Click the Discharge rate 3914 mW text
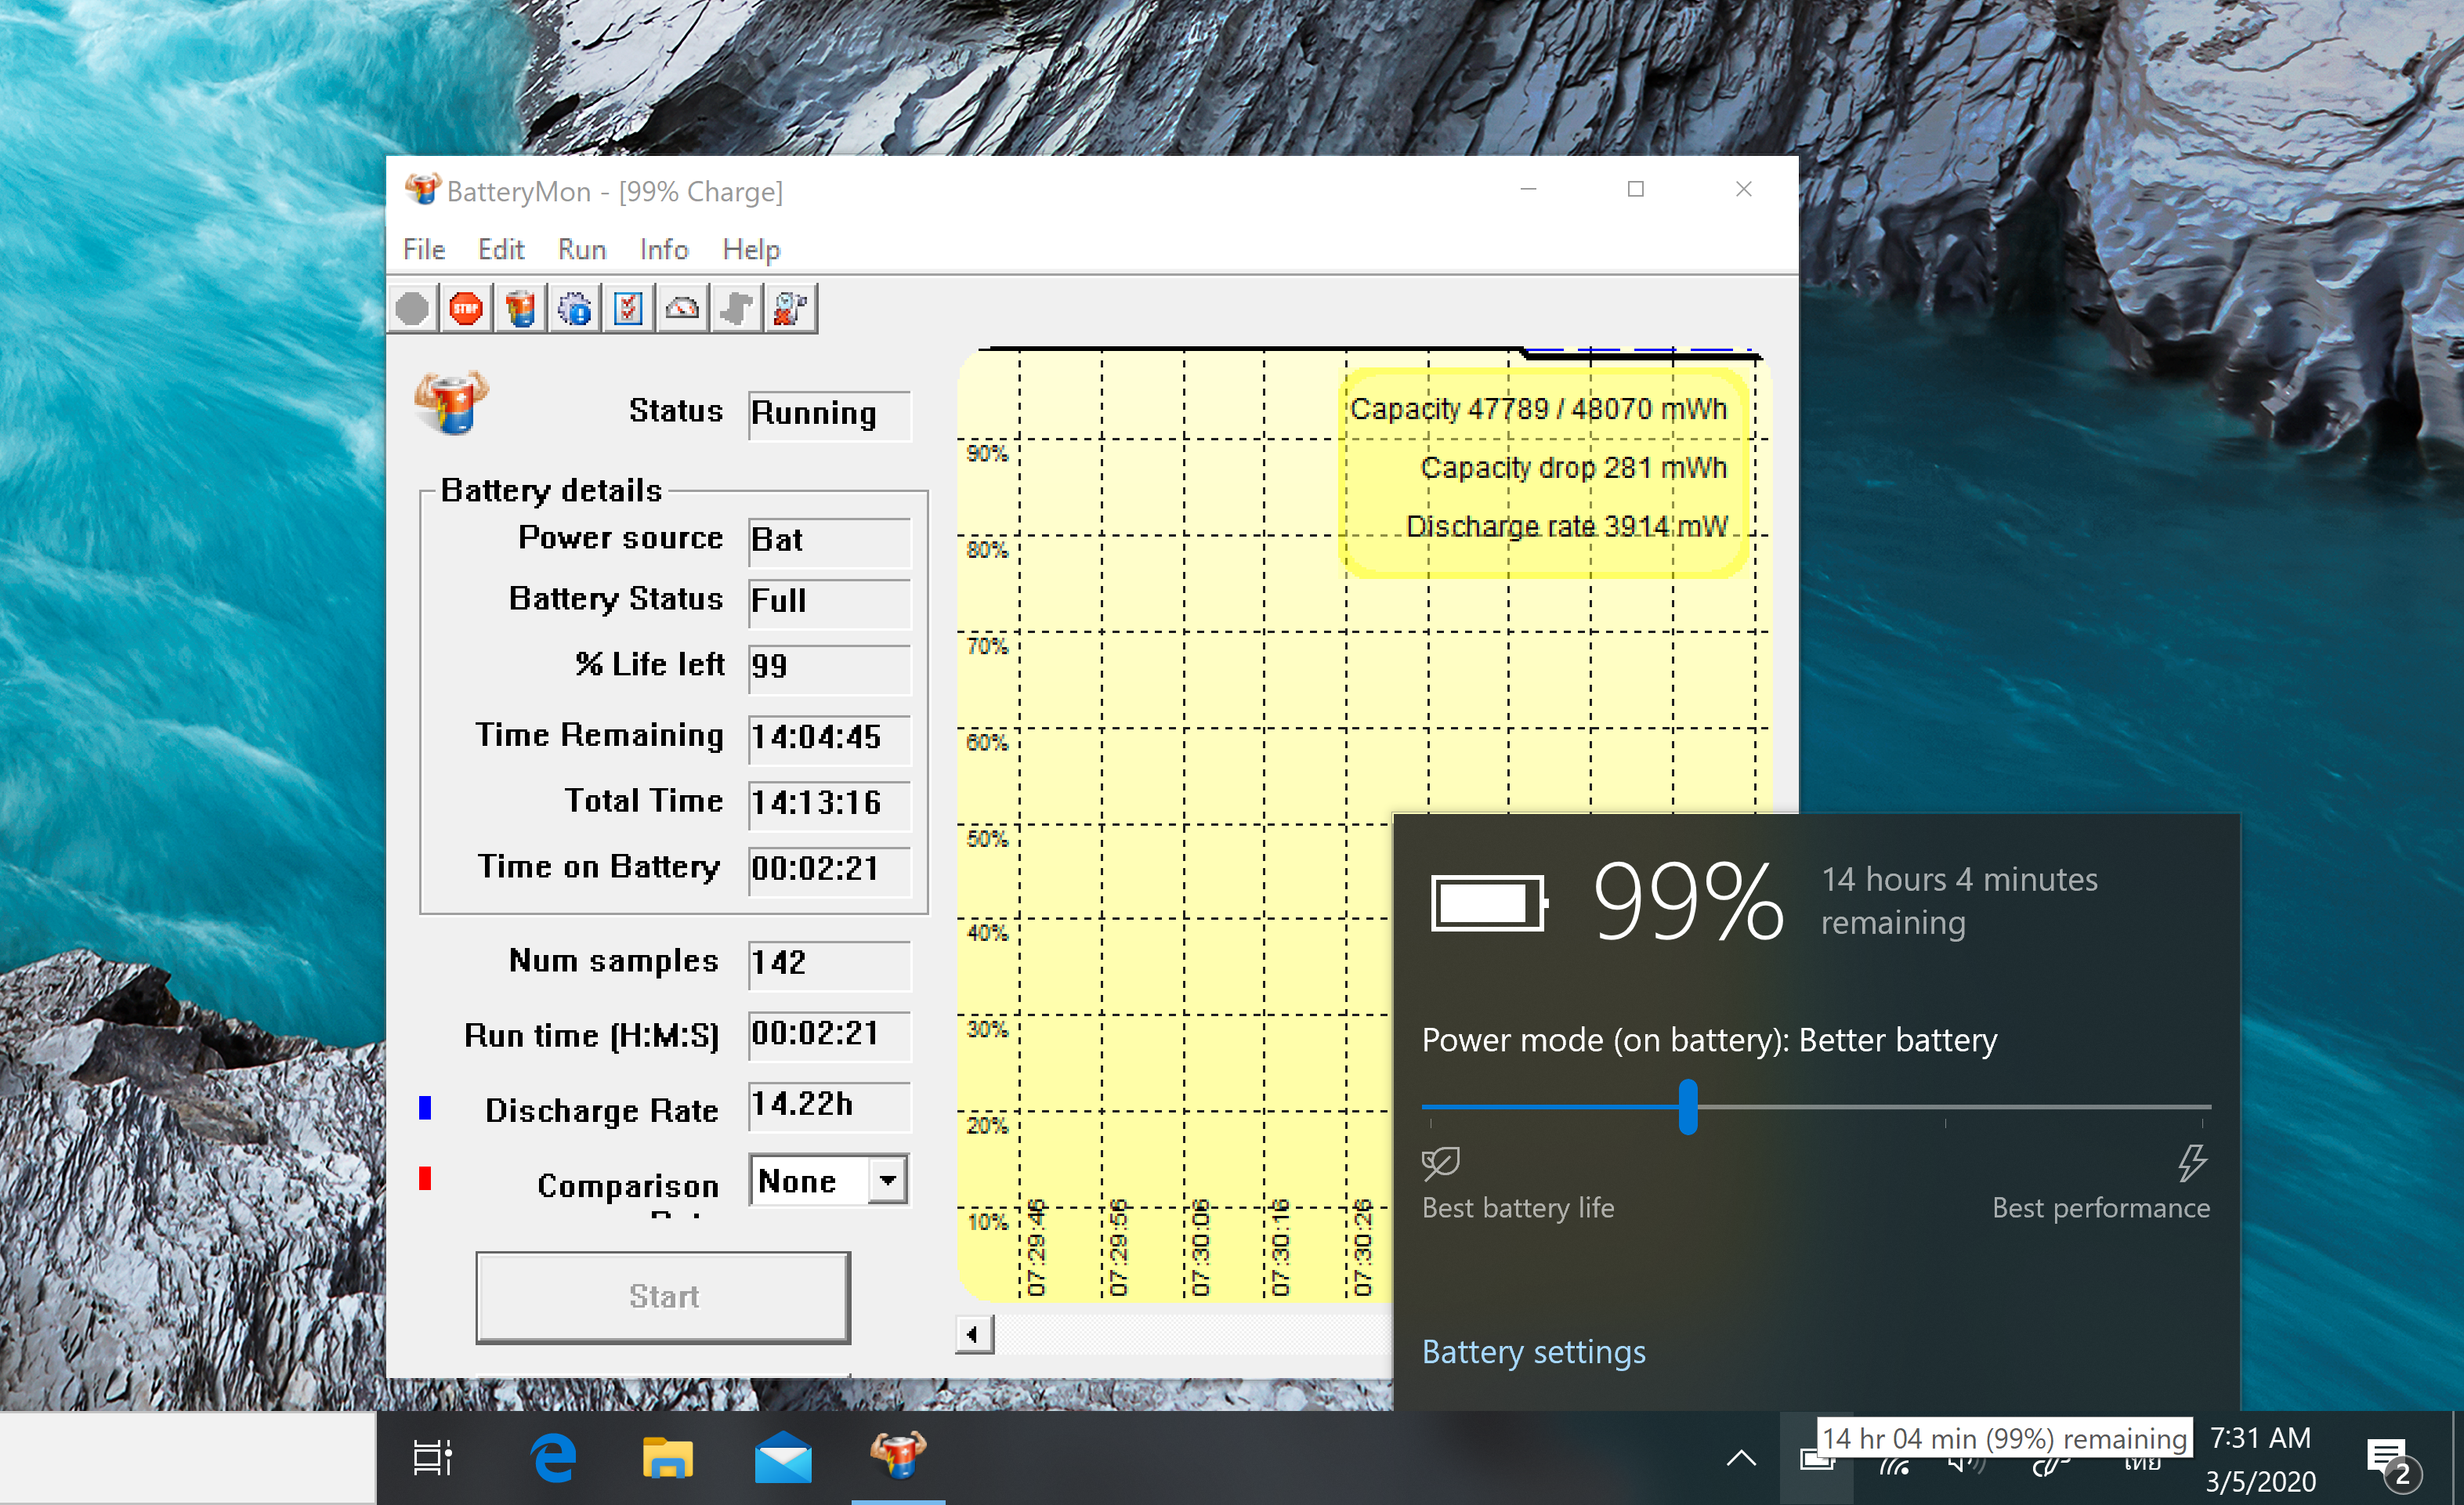 (x=1566, y=526)
